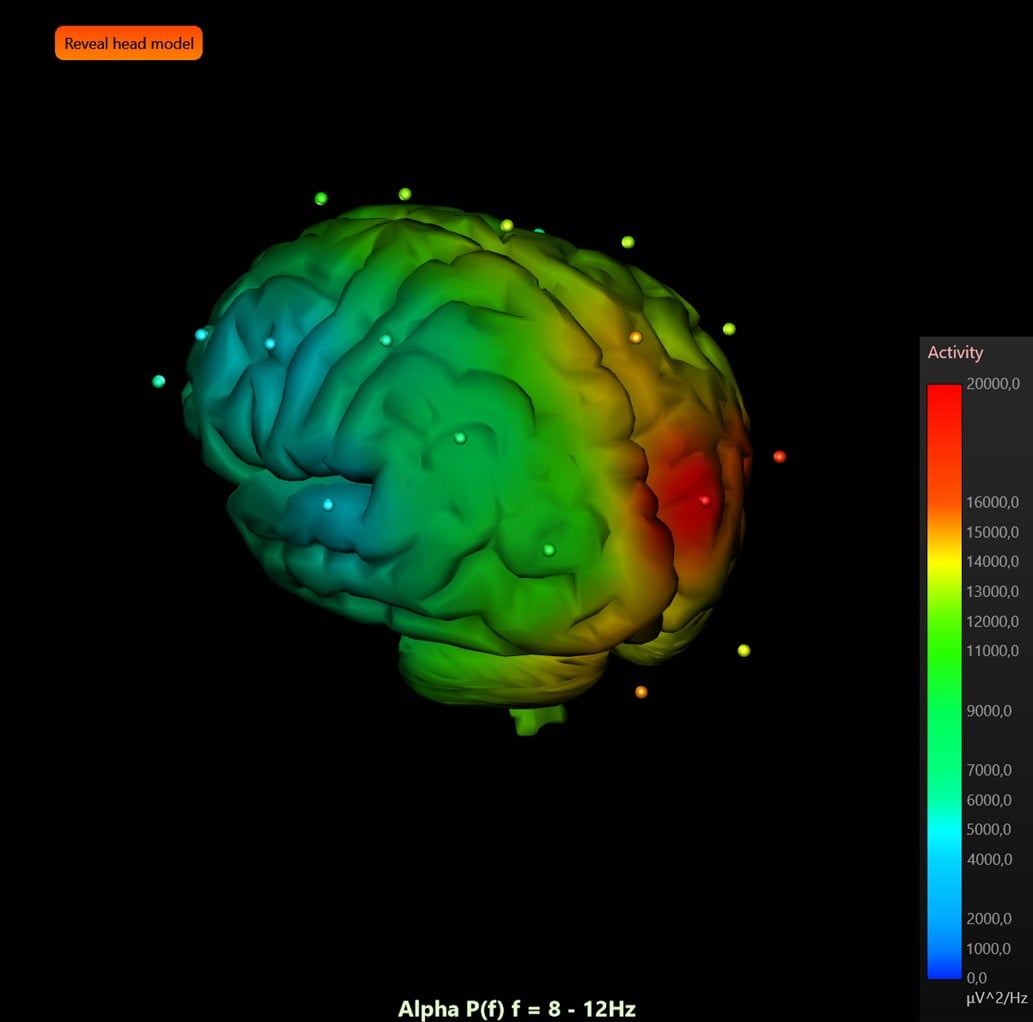
Task: Click the isolated cyan electrode at far left
Action: (x=158, y=381)
